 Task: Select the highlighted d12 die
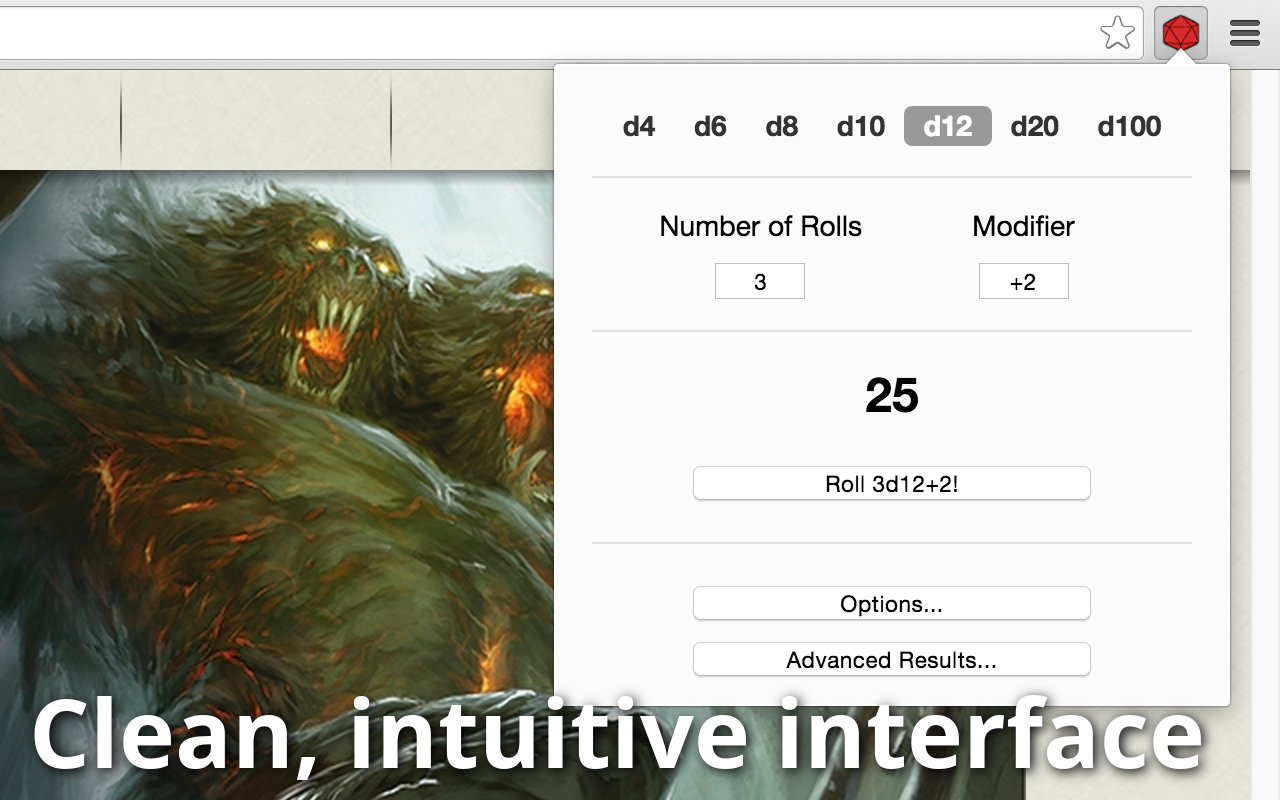[948, 126]
